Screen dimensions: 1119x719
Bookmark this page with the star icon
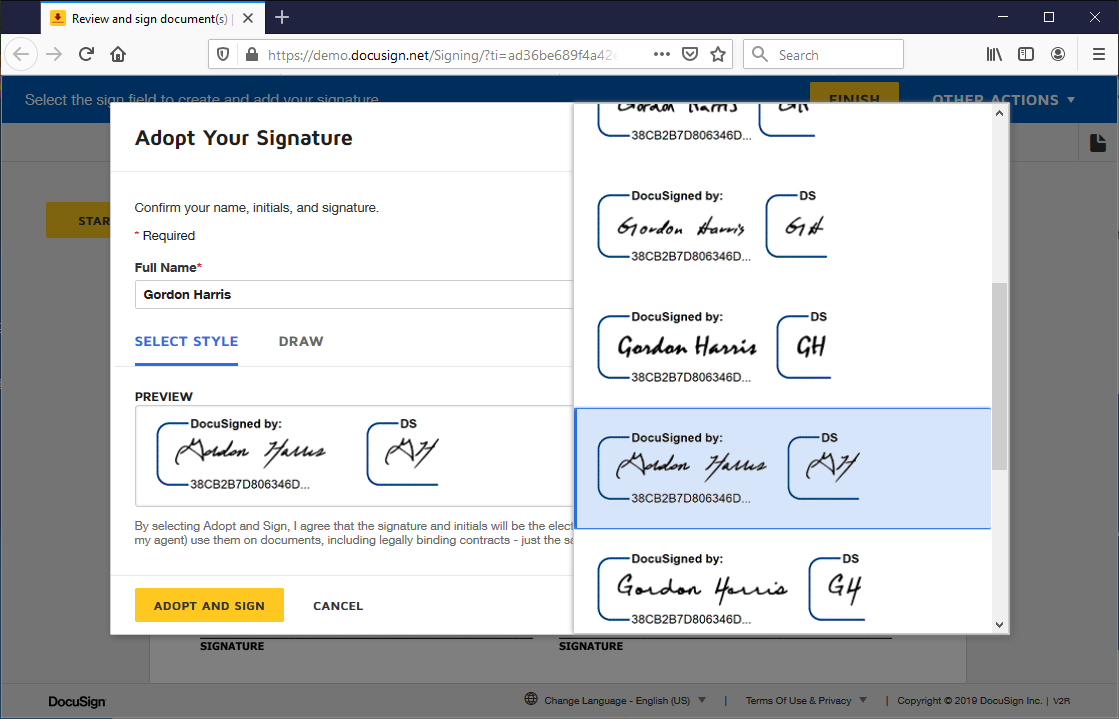718,54
